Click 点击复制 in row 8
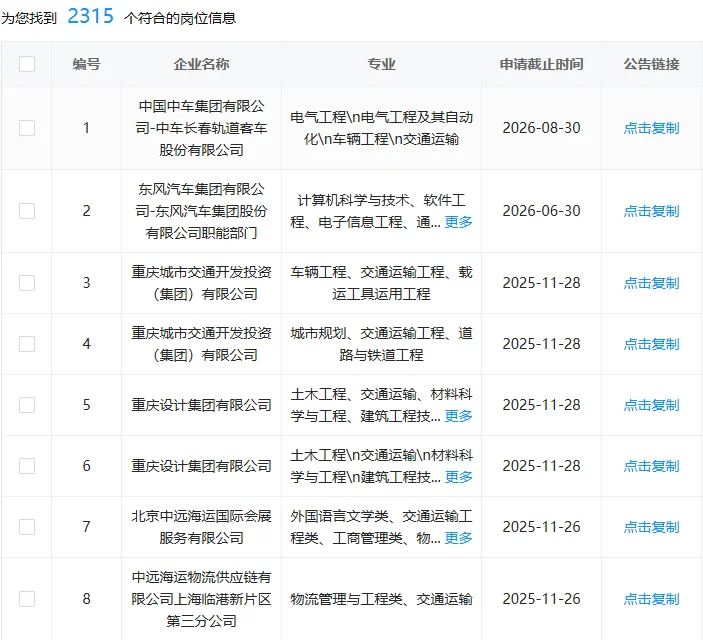Viewport: 703px width, 640px height. click(651, 599)
